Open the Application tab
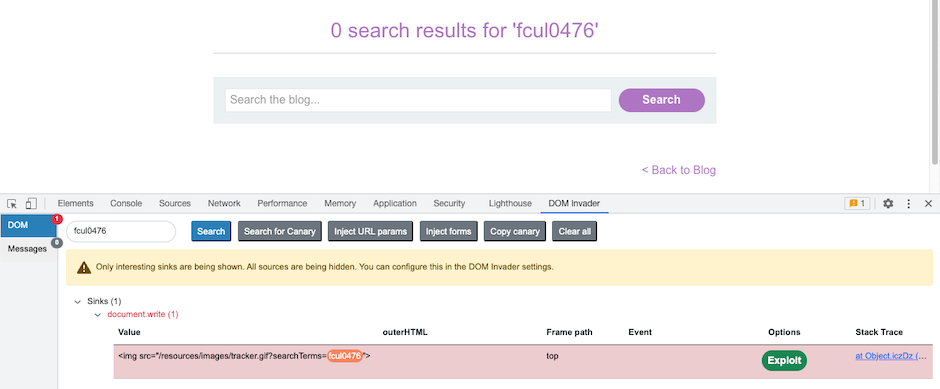The width and height of the screenshot is (940, 389). (394, 203)
